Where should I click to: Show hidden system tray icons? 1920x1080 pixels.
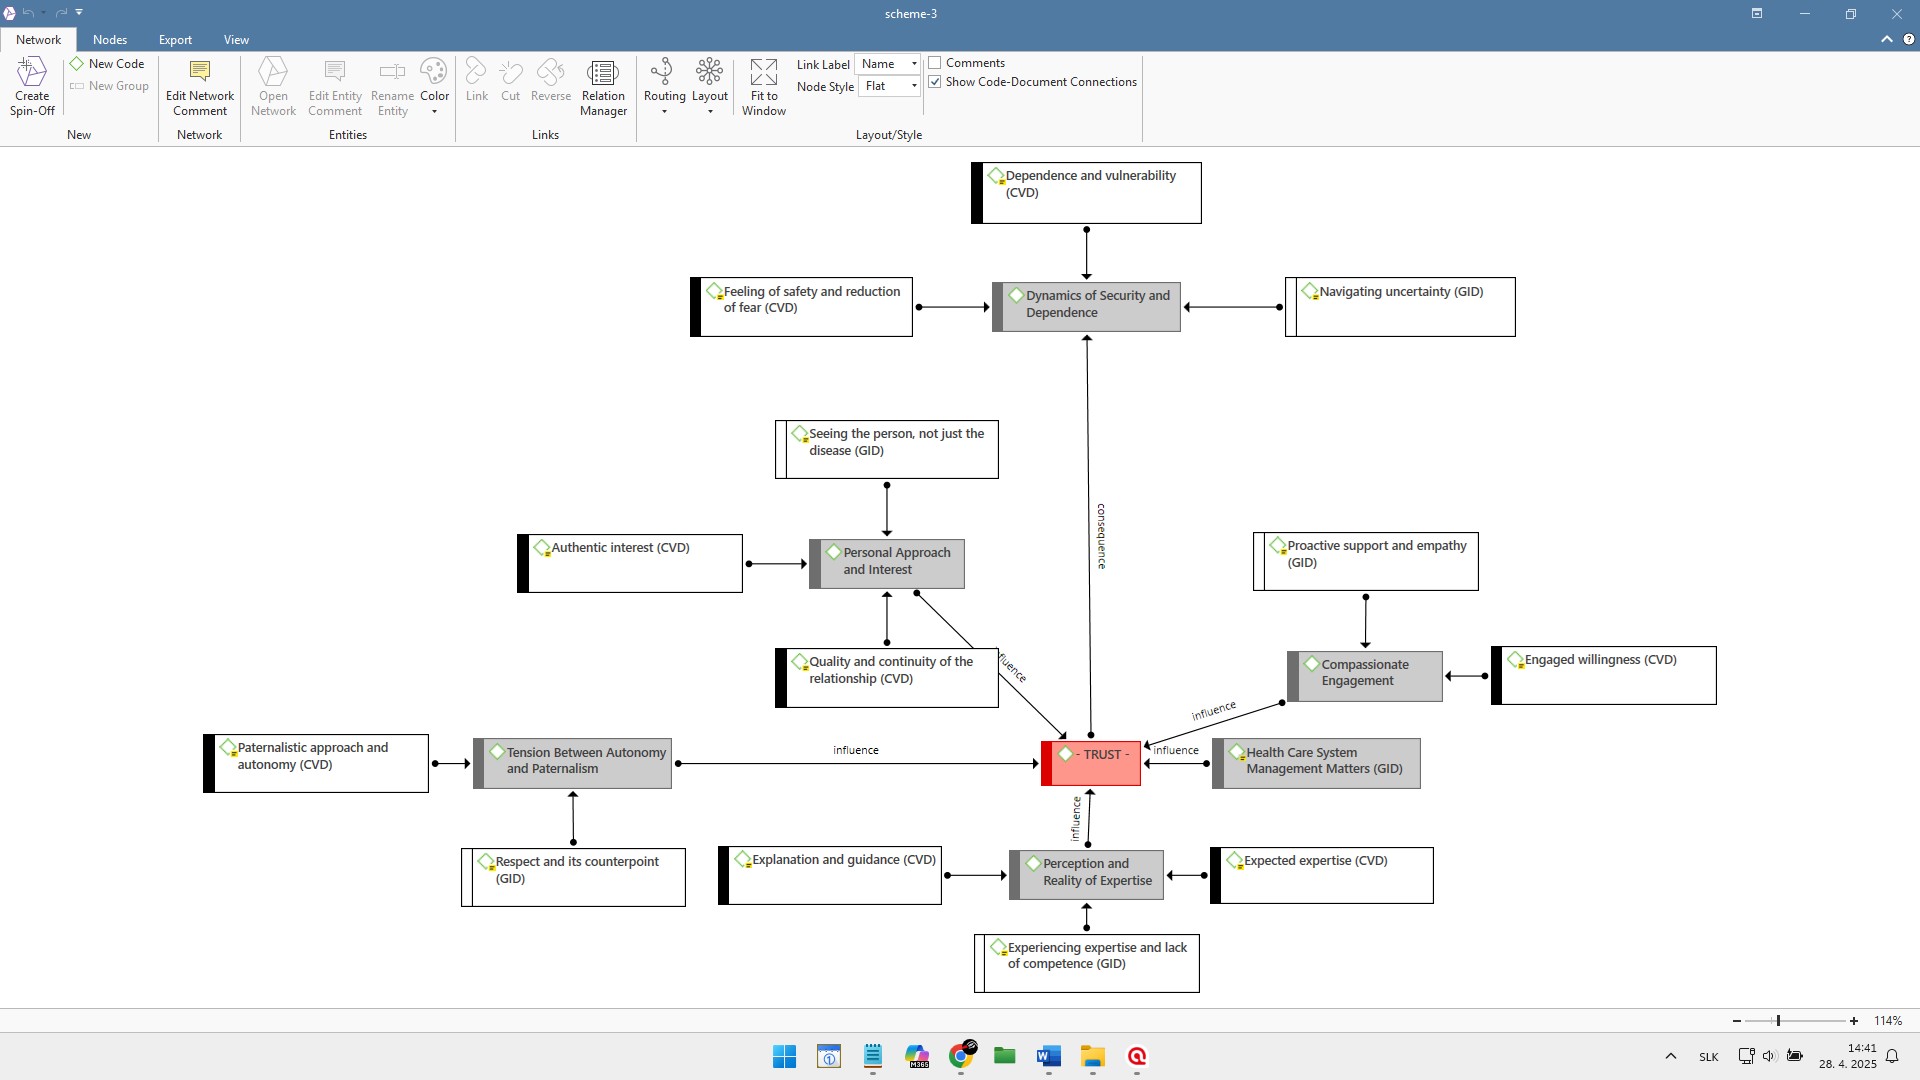[x=1671, y=1056]
